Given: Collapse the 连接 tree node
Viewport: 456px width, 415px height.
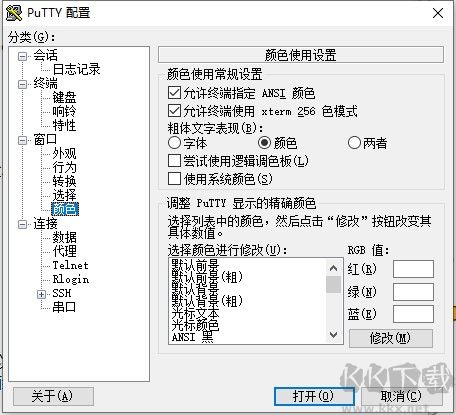Looking at the screenshot, I should click(22, 224).
